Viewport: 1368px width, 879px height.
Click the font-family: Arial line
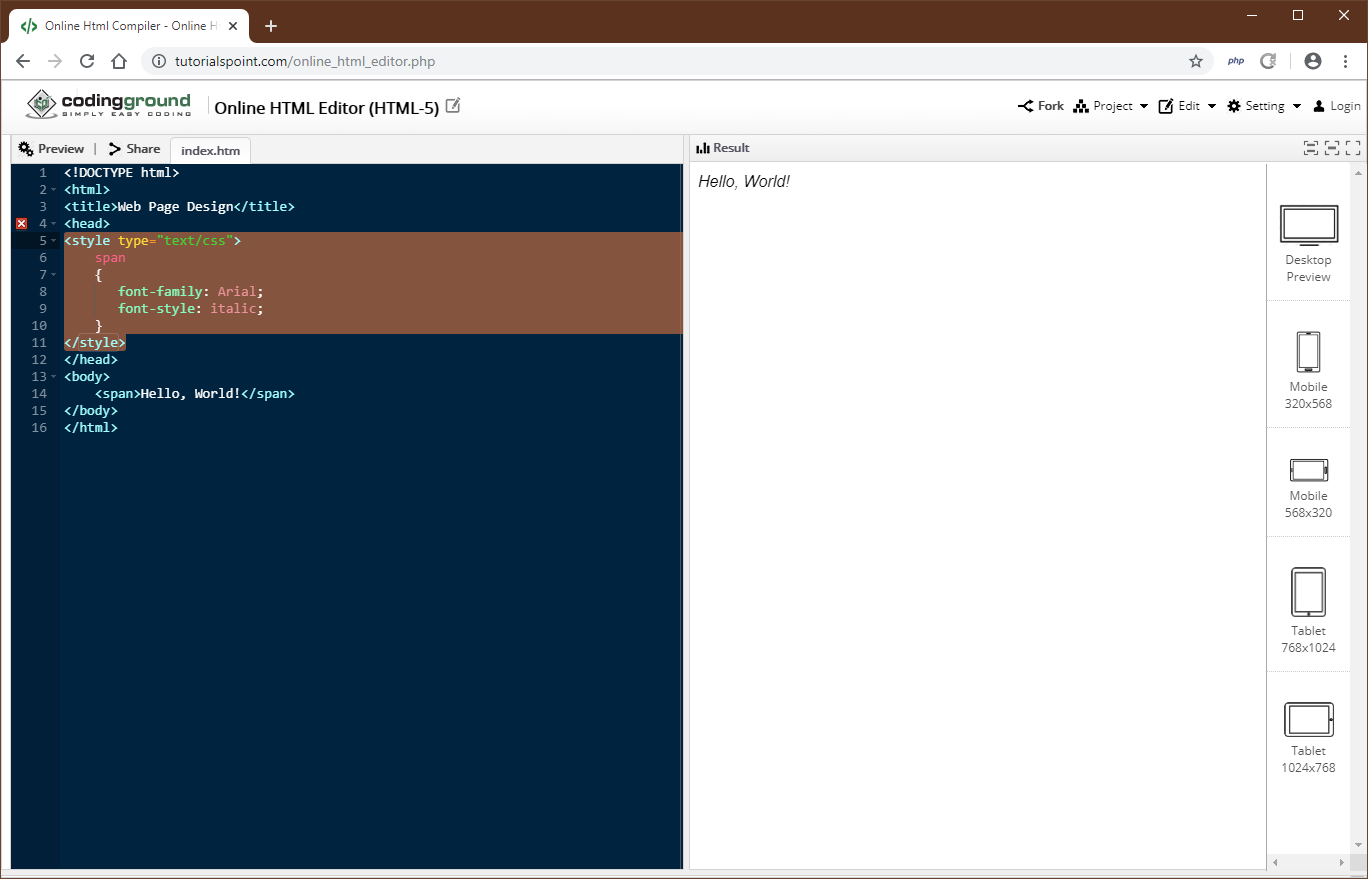click(x=191, y=292)
